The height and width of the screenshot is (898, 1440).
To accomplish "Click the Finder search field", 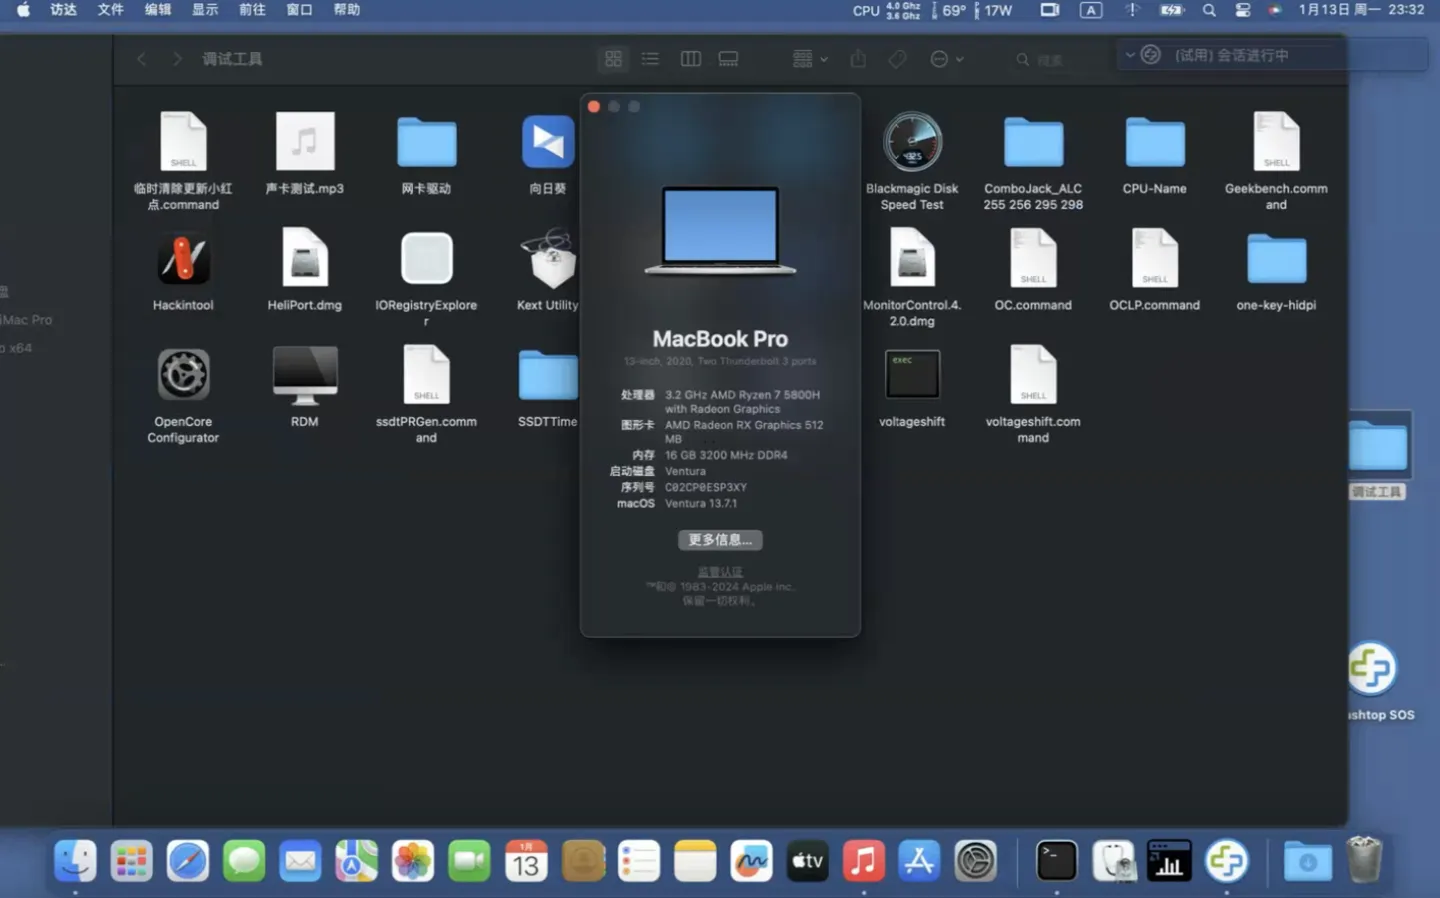I will coord(1050,60).
